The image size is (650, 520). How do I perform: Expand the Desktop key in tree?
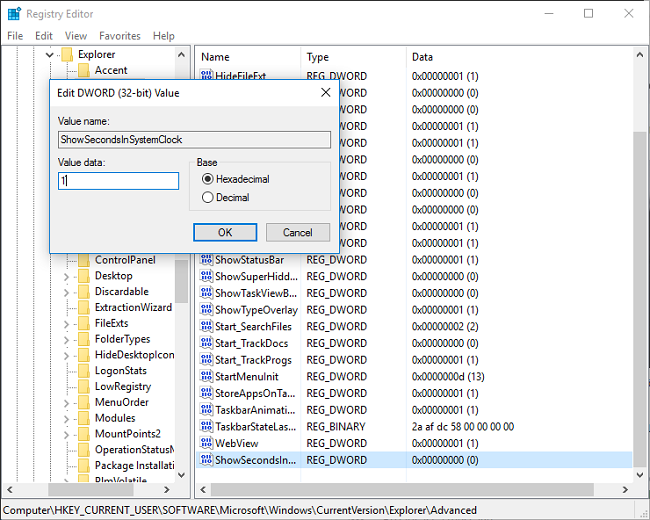[x=67, y=277]
